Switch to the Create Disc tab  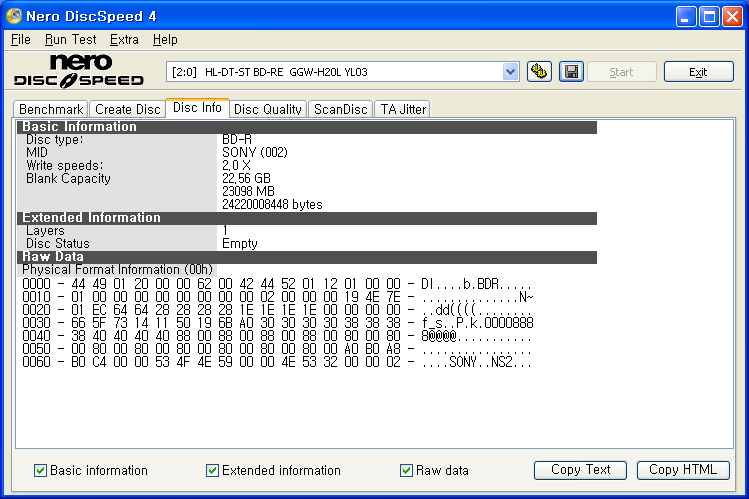click(128, 109)
